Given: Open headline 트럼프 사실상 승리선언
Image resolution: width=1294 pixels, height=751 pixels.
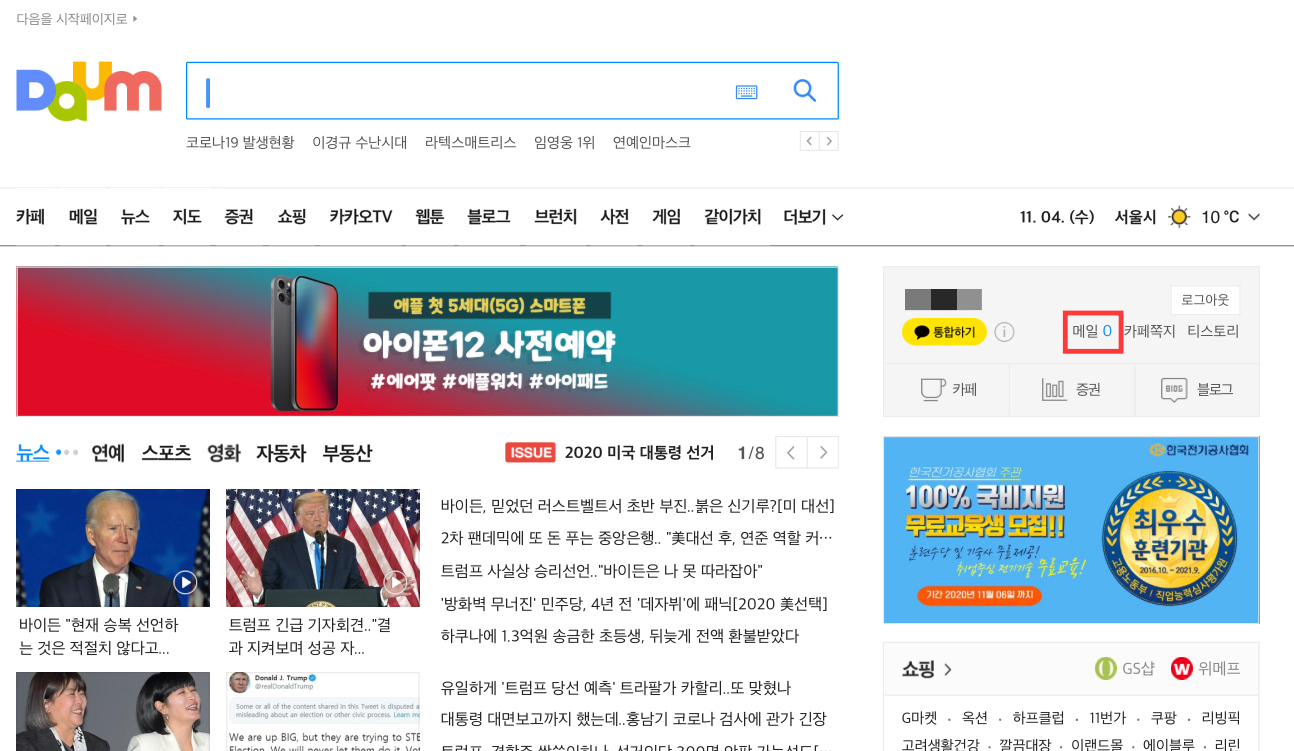Looking at the screenshot, I should [601, 570].
